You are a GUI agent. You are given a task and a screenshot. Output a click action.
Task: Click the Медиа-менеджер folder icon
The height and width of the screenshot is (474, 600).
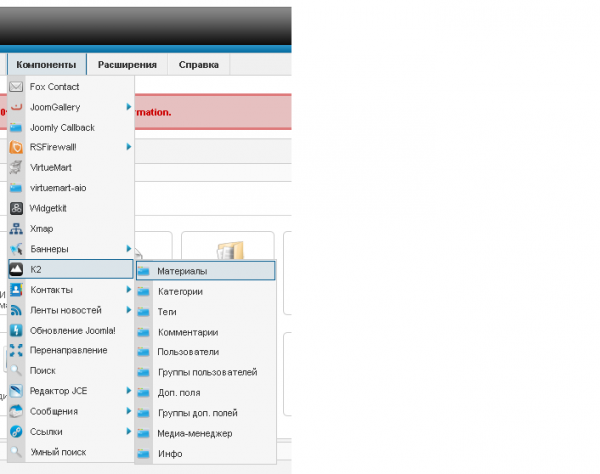[x=143, y=433]
